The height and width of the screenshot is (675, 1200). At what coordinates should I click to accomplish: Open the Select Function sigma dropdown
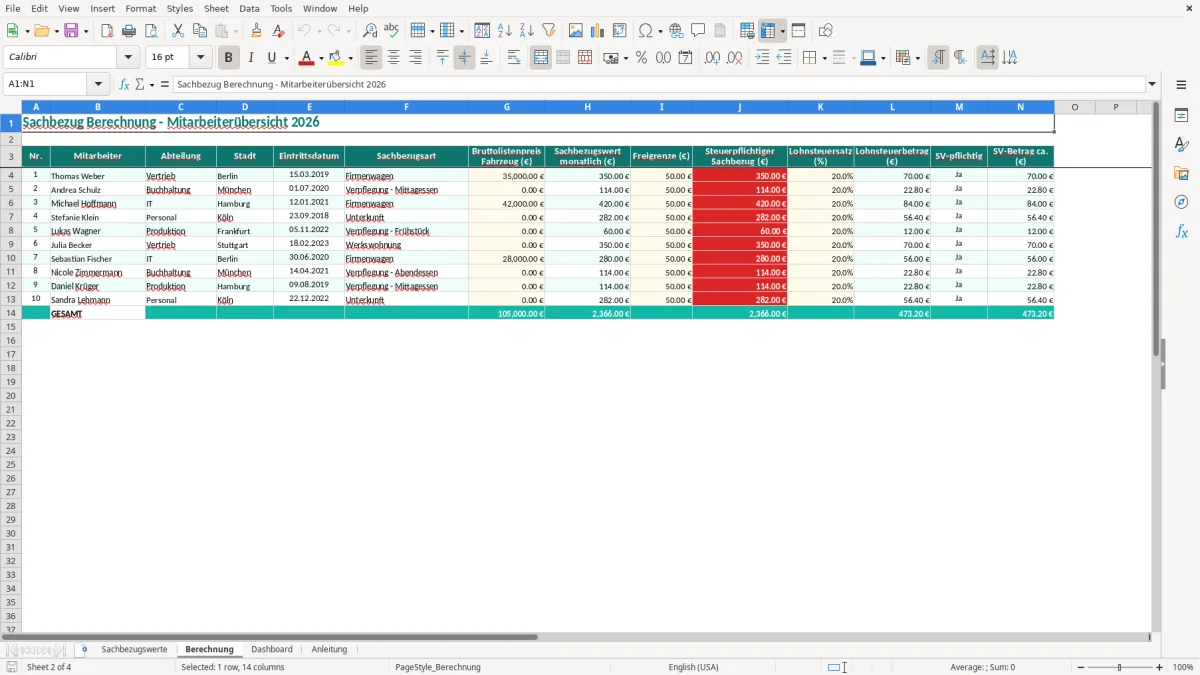pyautogui.click(x=152, y=85)
